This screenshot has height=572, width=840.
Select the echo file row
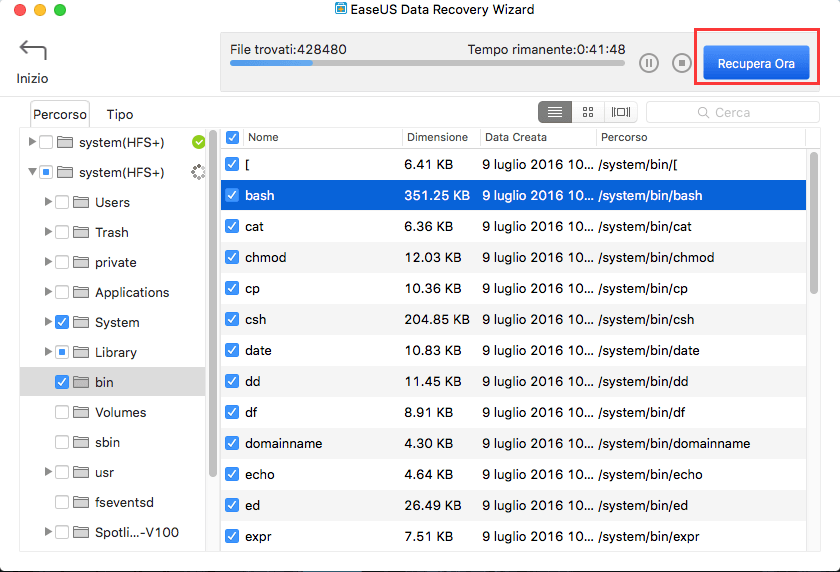click(513, 474)
